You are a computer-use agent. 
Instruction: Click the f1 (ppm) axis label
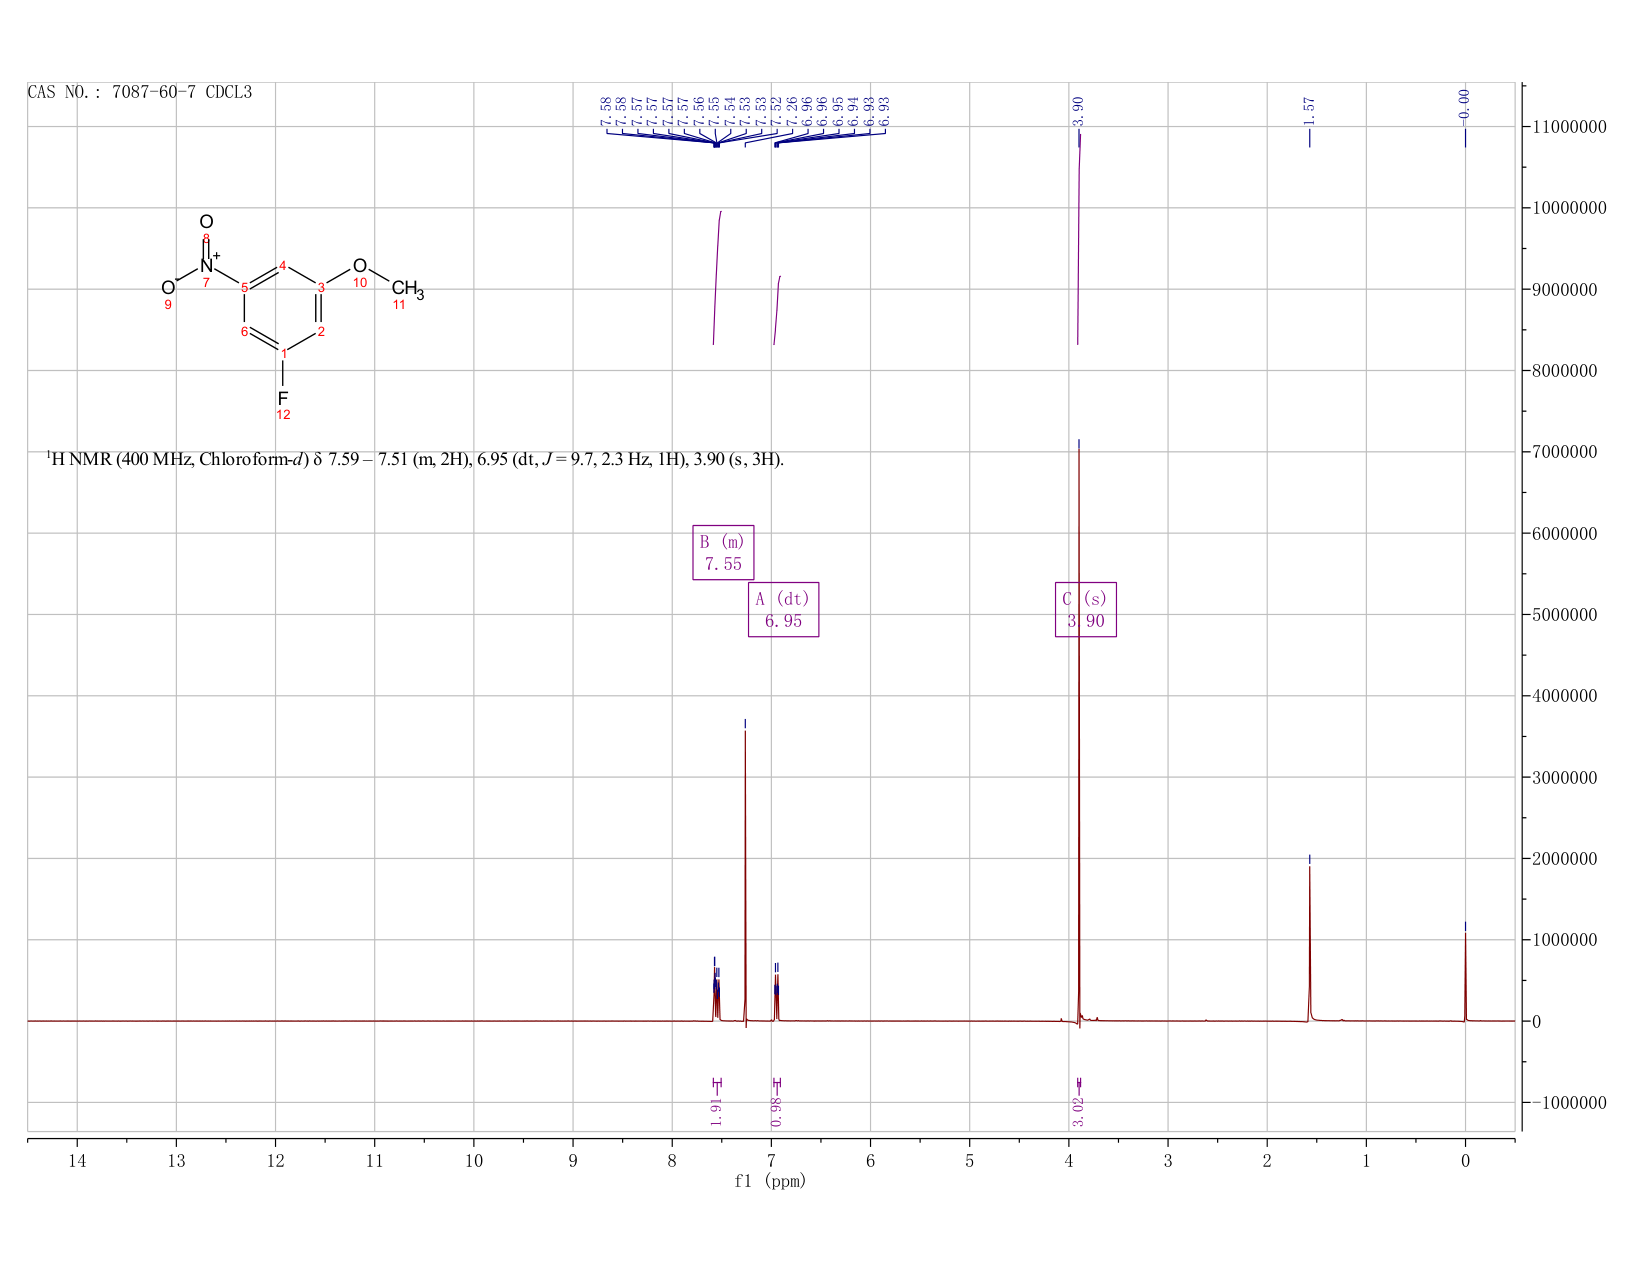pyautogui.click(x=770, y=1181)
